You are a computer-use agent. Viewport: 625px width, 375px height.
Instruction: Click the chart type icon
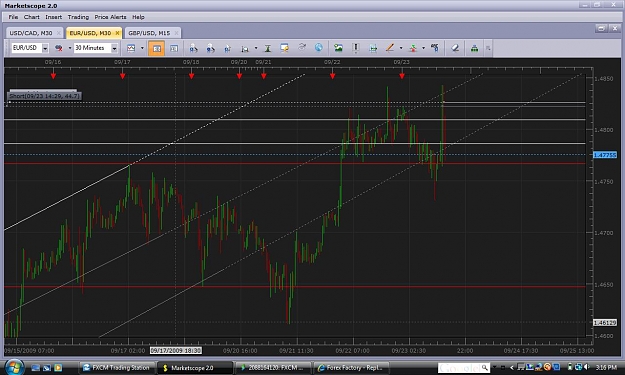click(x=131, y=48)
